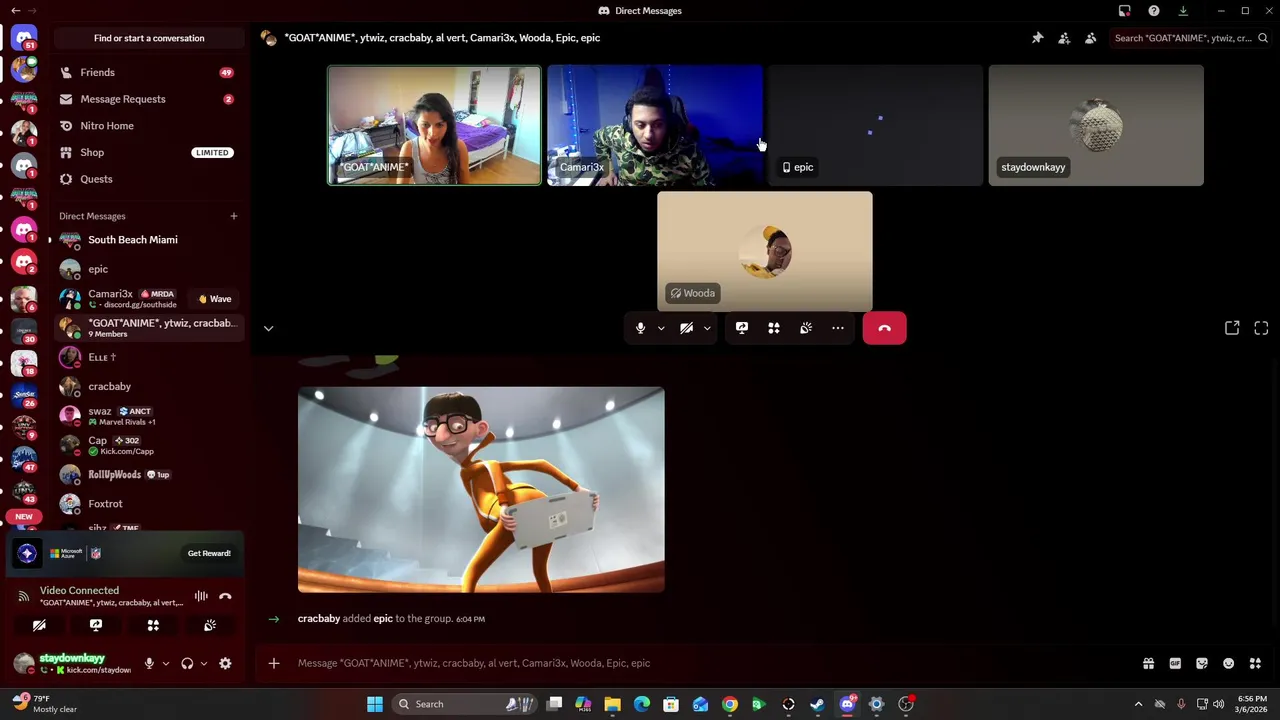
Task: Open User Settings gear
Action: [x=225, y=663]
